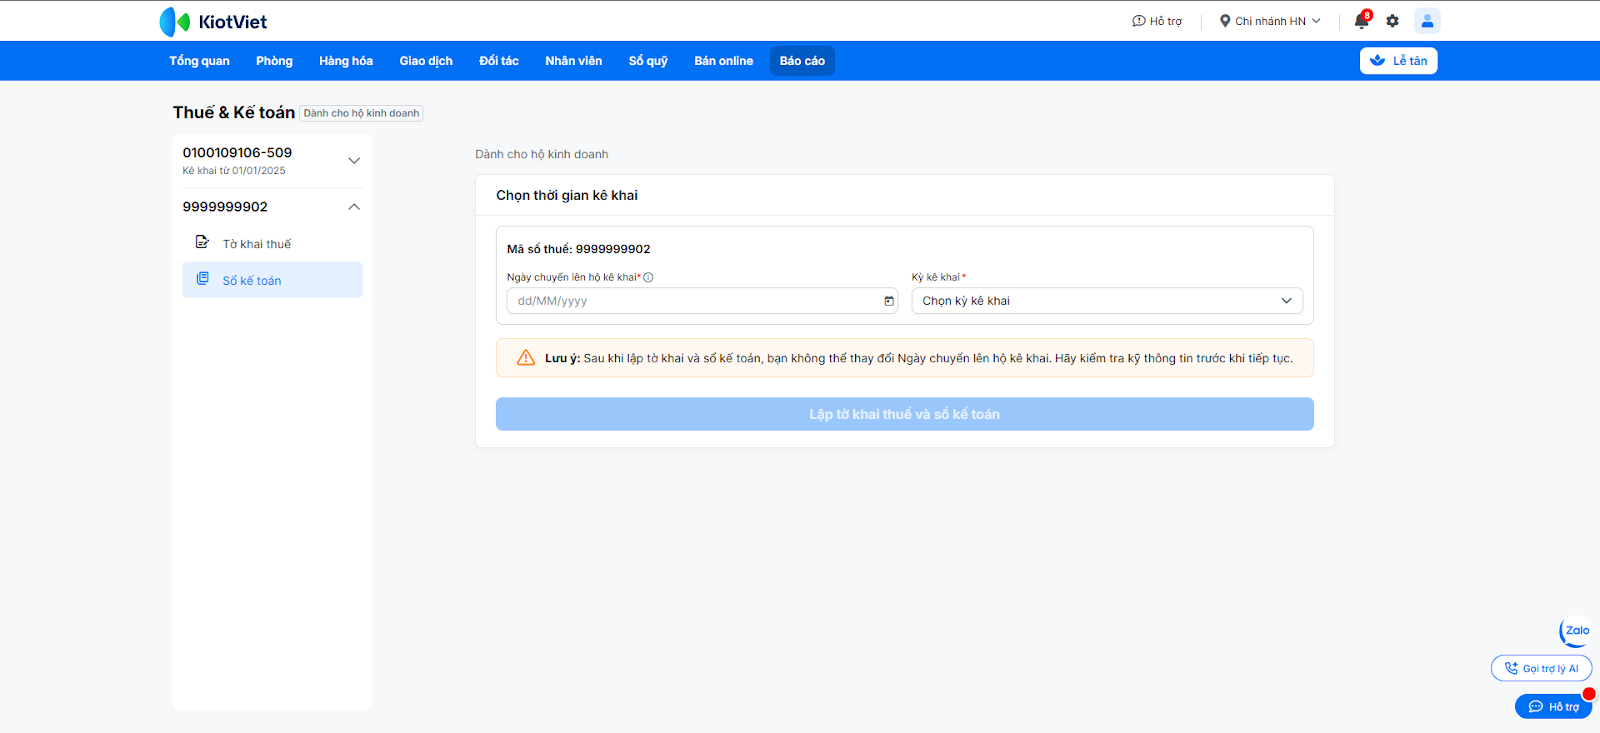Screen dimensions: 1600x733
Task: Open the Báo cáo menu
Action: (x=802, y=61)
